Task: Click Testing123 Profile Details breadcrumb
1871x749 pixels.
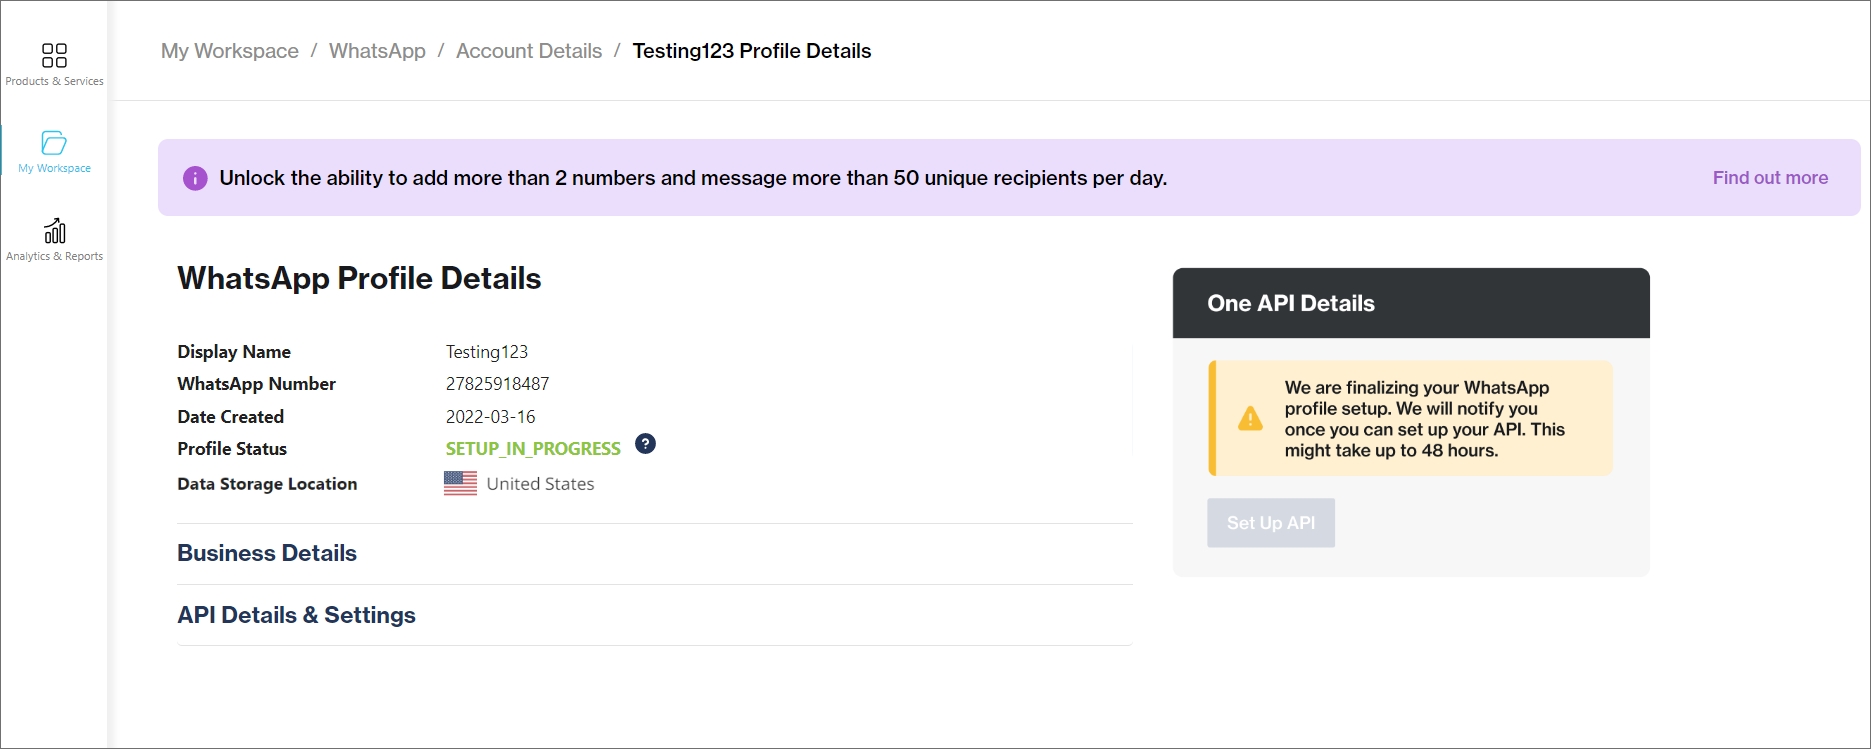Action: (x=751, y=51)
